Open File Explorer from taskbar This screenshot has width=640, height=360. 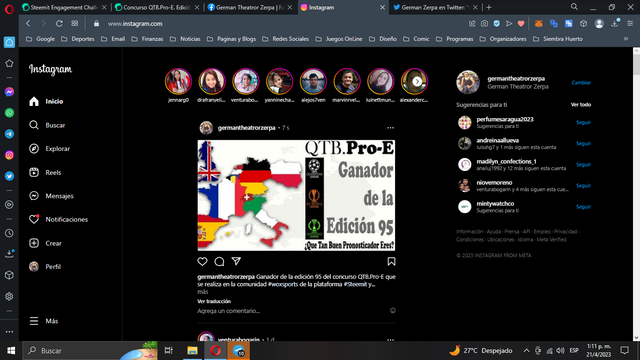192,351
